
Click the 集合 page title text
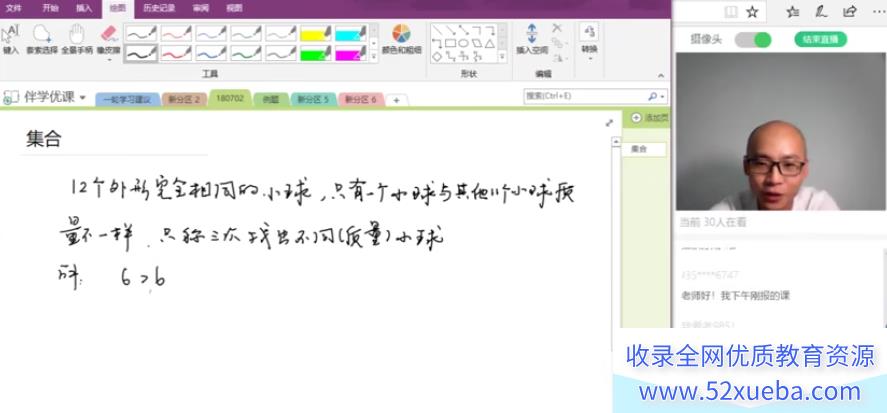pyautogui.click(x=44, y=138)
